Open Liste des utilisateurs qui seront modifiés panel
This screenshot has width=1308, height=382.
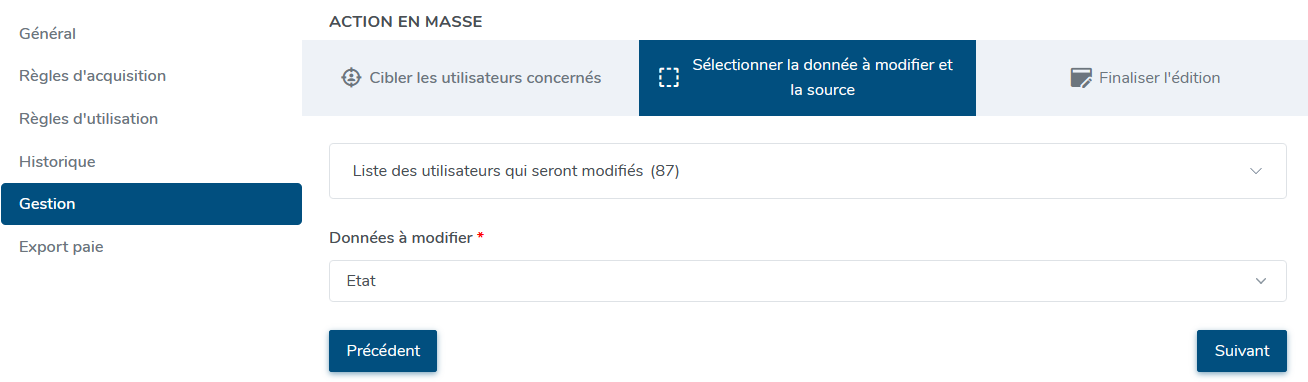pyautogui.click(x=808, y=171)
